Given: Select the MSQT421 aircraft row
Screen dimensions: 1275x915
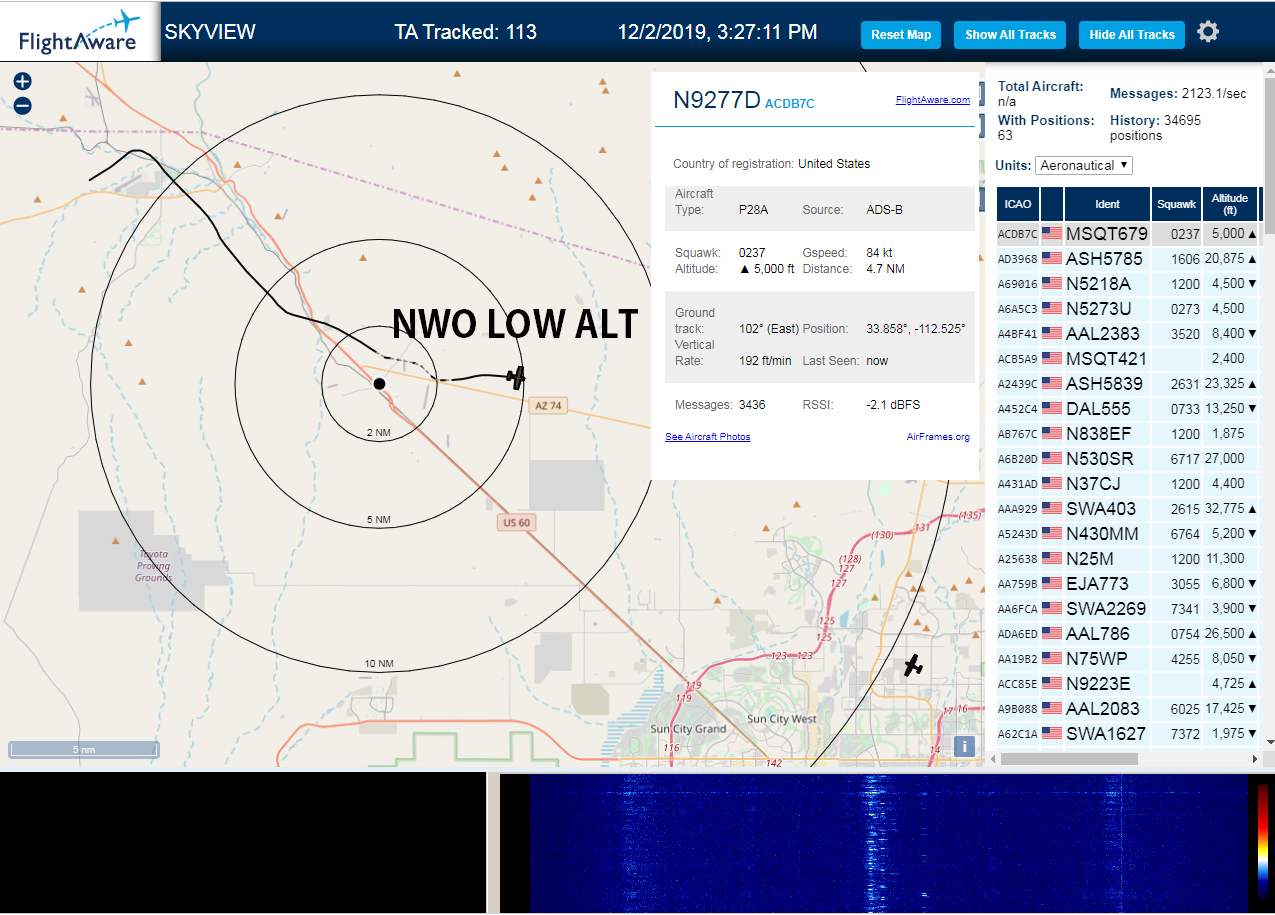Looking at the screenshot, I should (1128, 359).
